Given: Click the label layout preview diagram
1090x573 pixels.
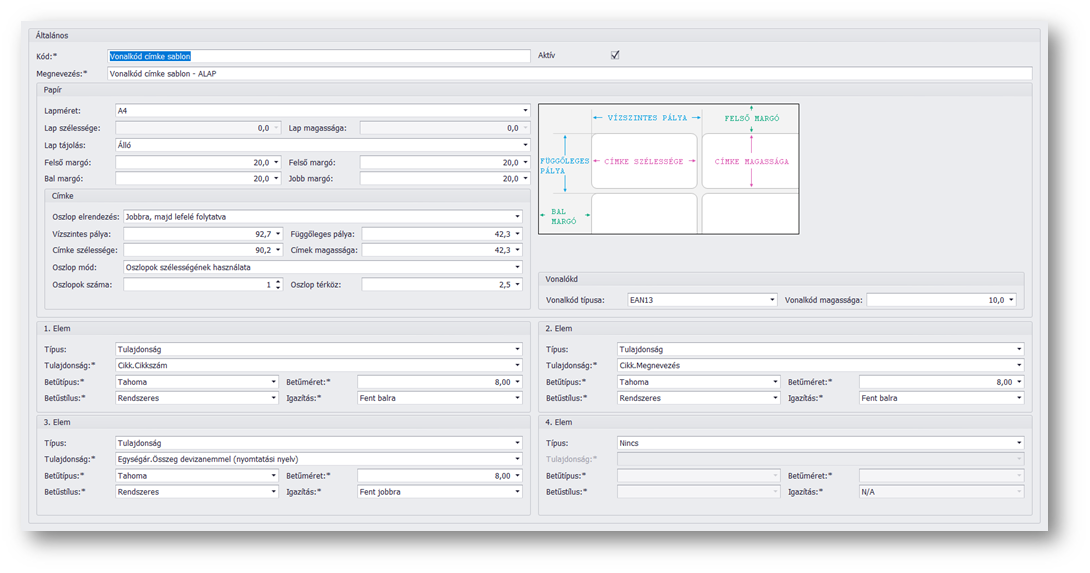Looking at the screenshot, I should tap(668, 169).
